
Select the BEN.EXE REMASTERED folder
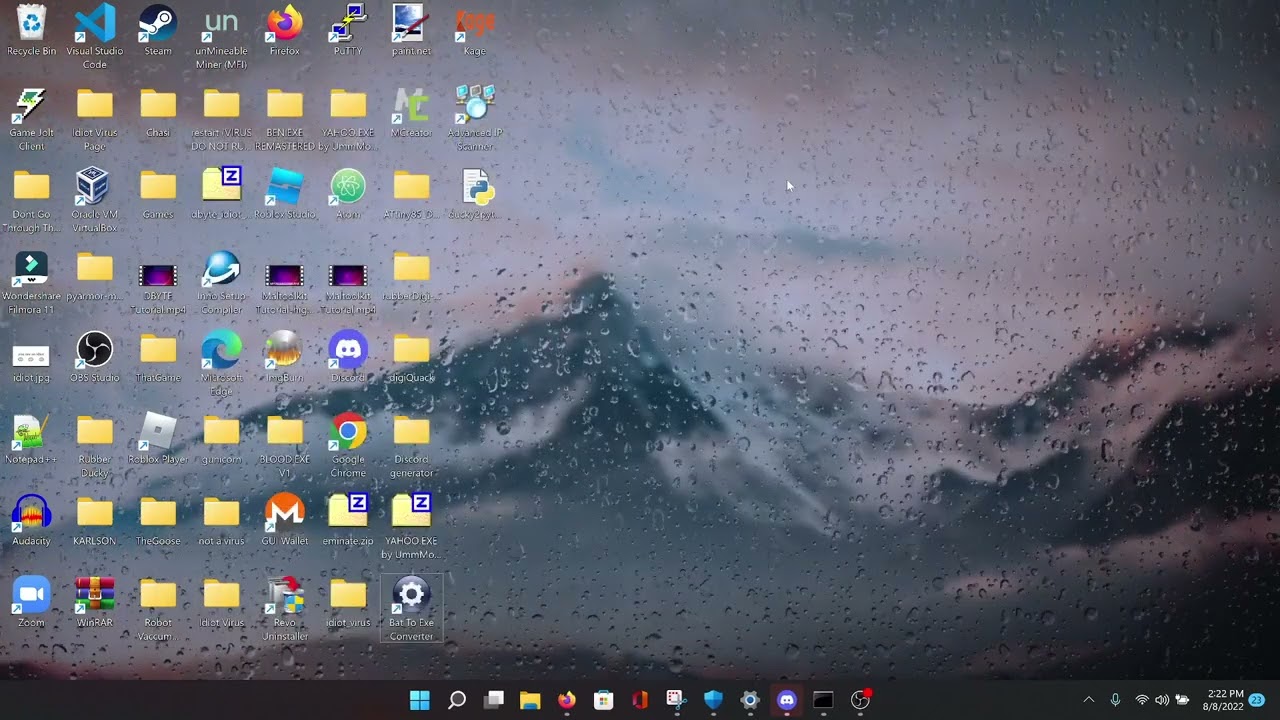tap(285, 119)
